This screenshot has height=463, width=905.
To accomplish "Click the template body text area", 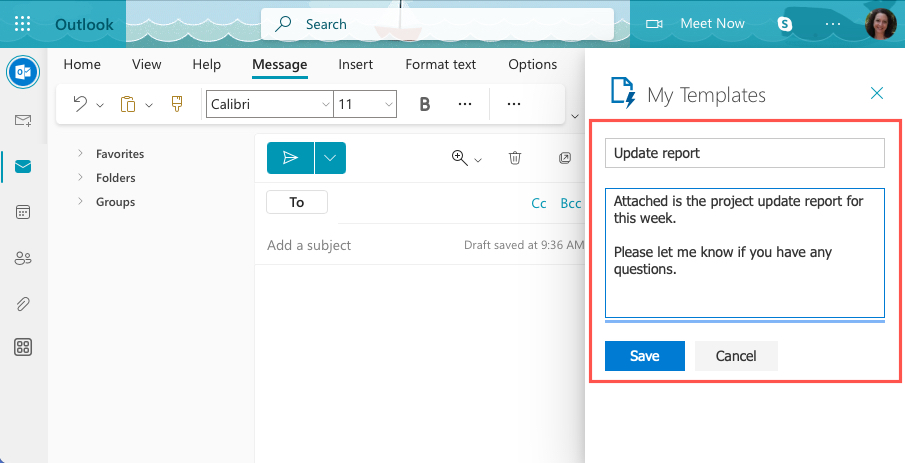I will (x=745, y=253).
